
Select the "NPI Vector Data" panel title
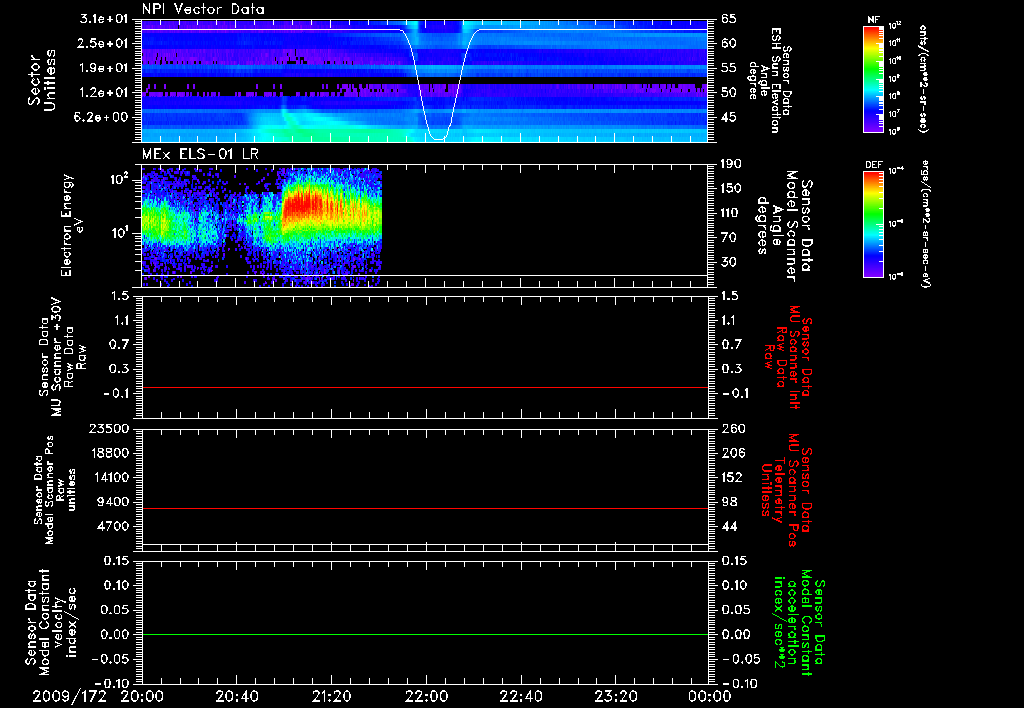[204, 9]
